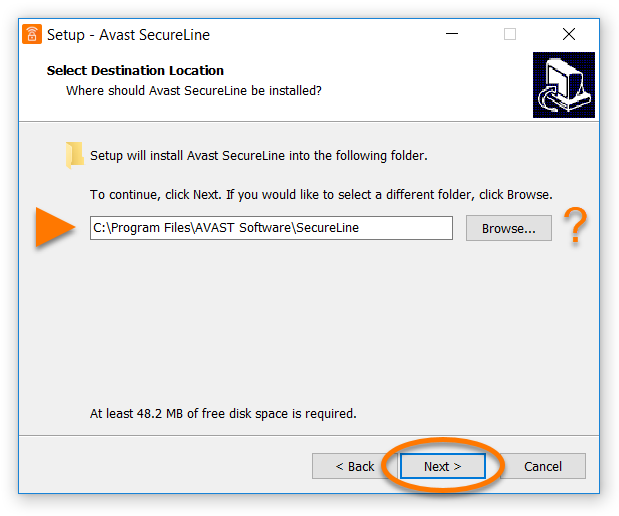Click the orange question mark annotation
Image resolution: width=619 pixels, height=516 pixels.
point(575,226)
